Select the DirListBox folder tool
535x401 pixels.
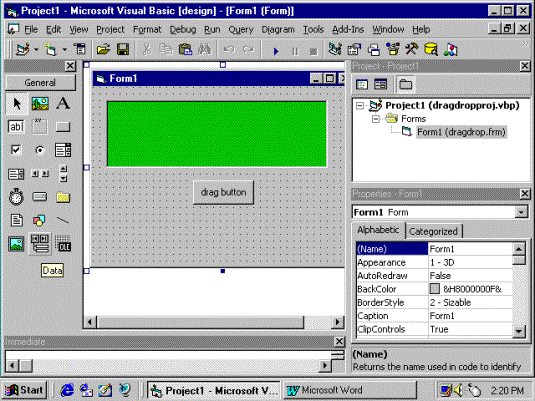[x=63, y=197]
